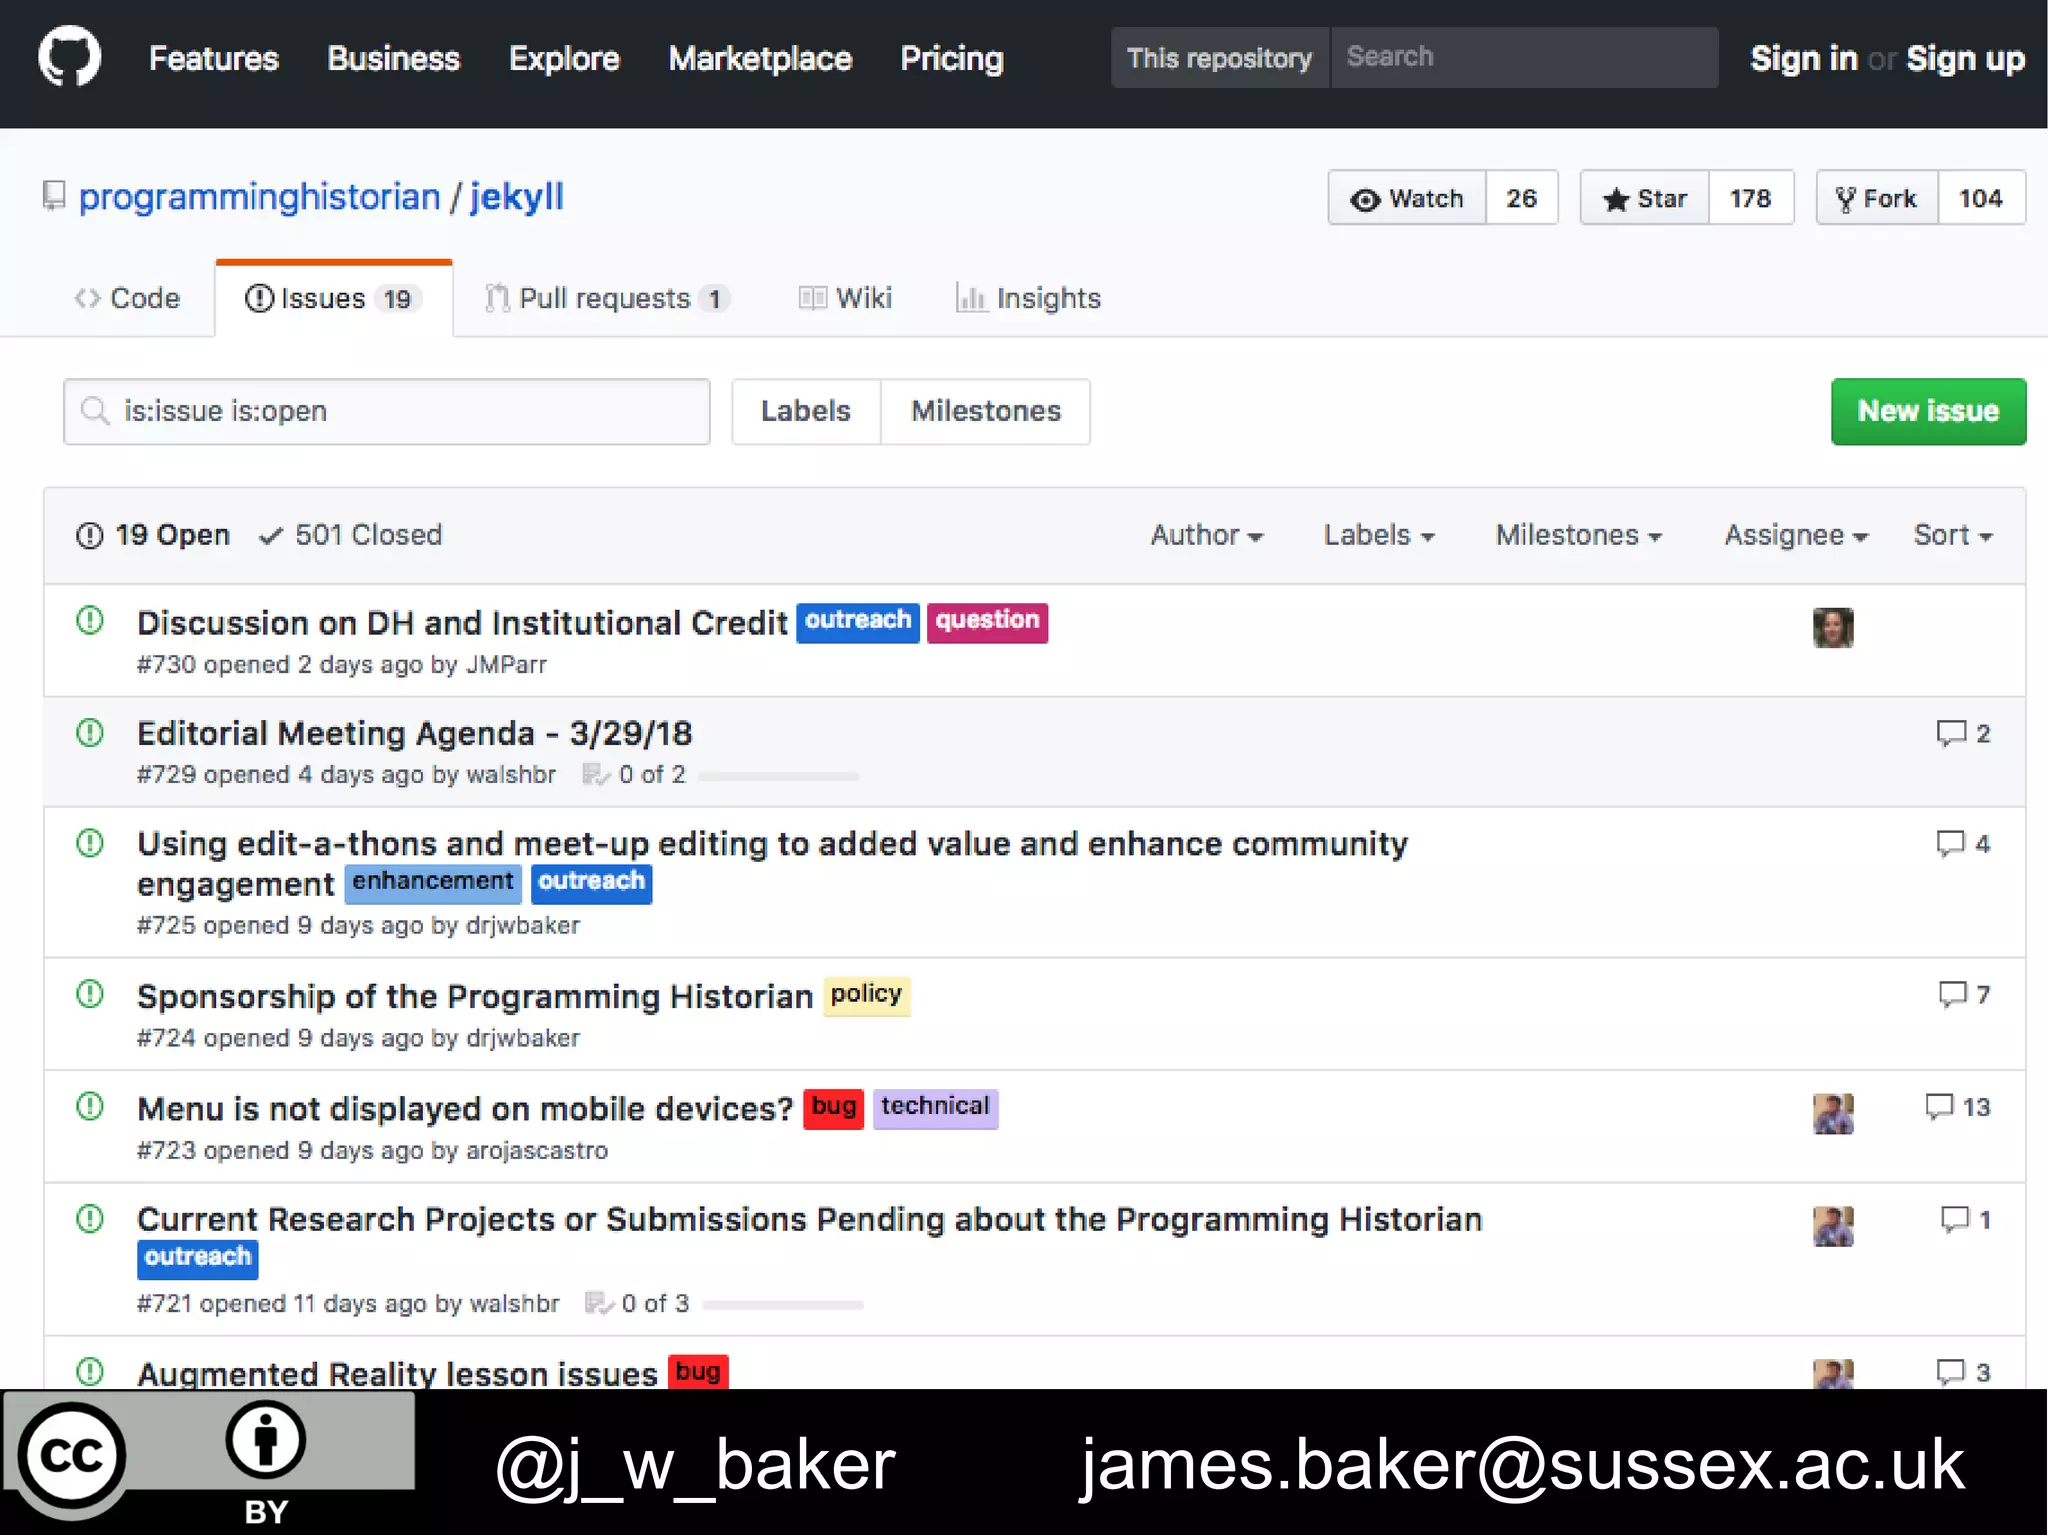Open the jekyll repository link
The image size is (2048, 1535).
[517, 196]
